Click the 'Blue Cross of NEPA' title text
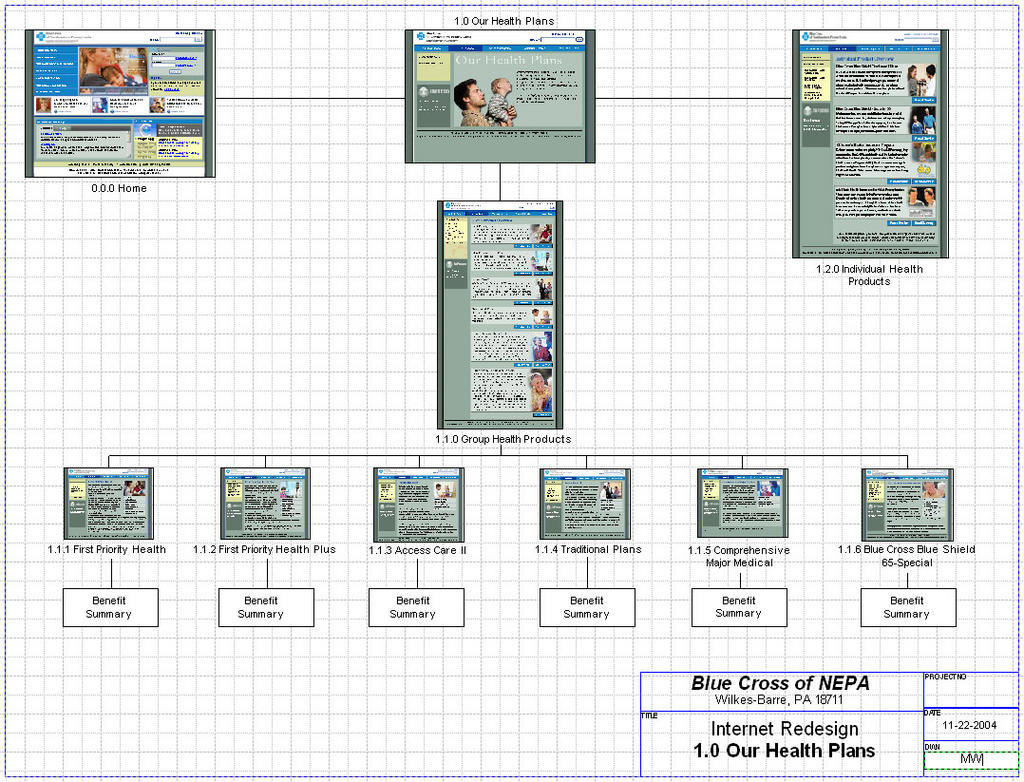Screen dimensions: 1024x782 [780, 683]
